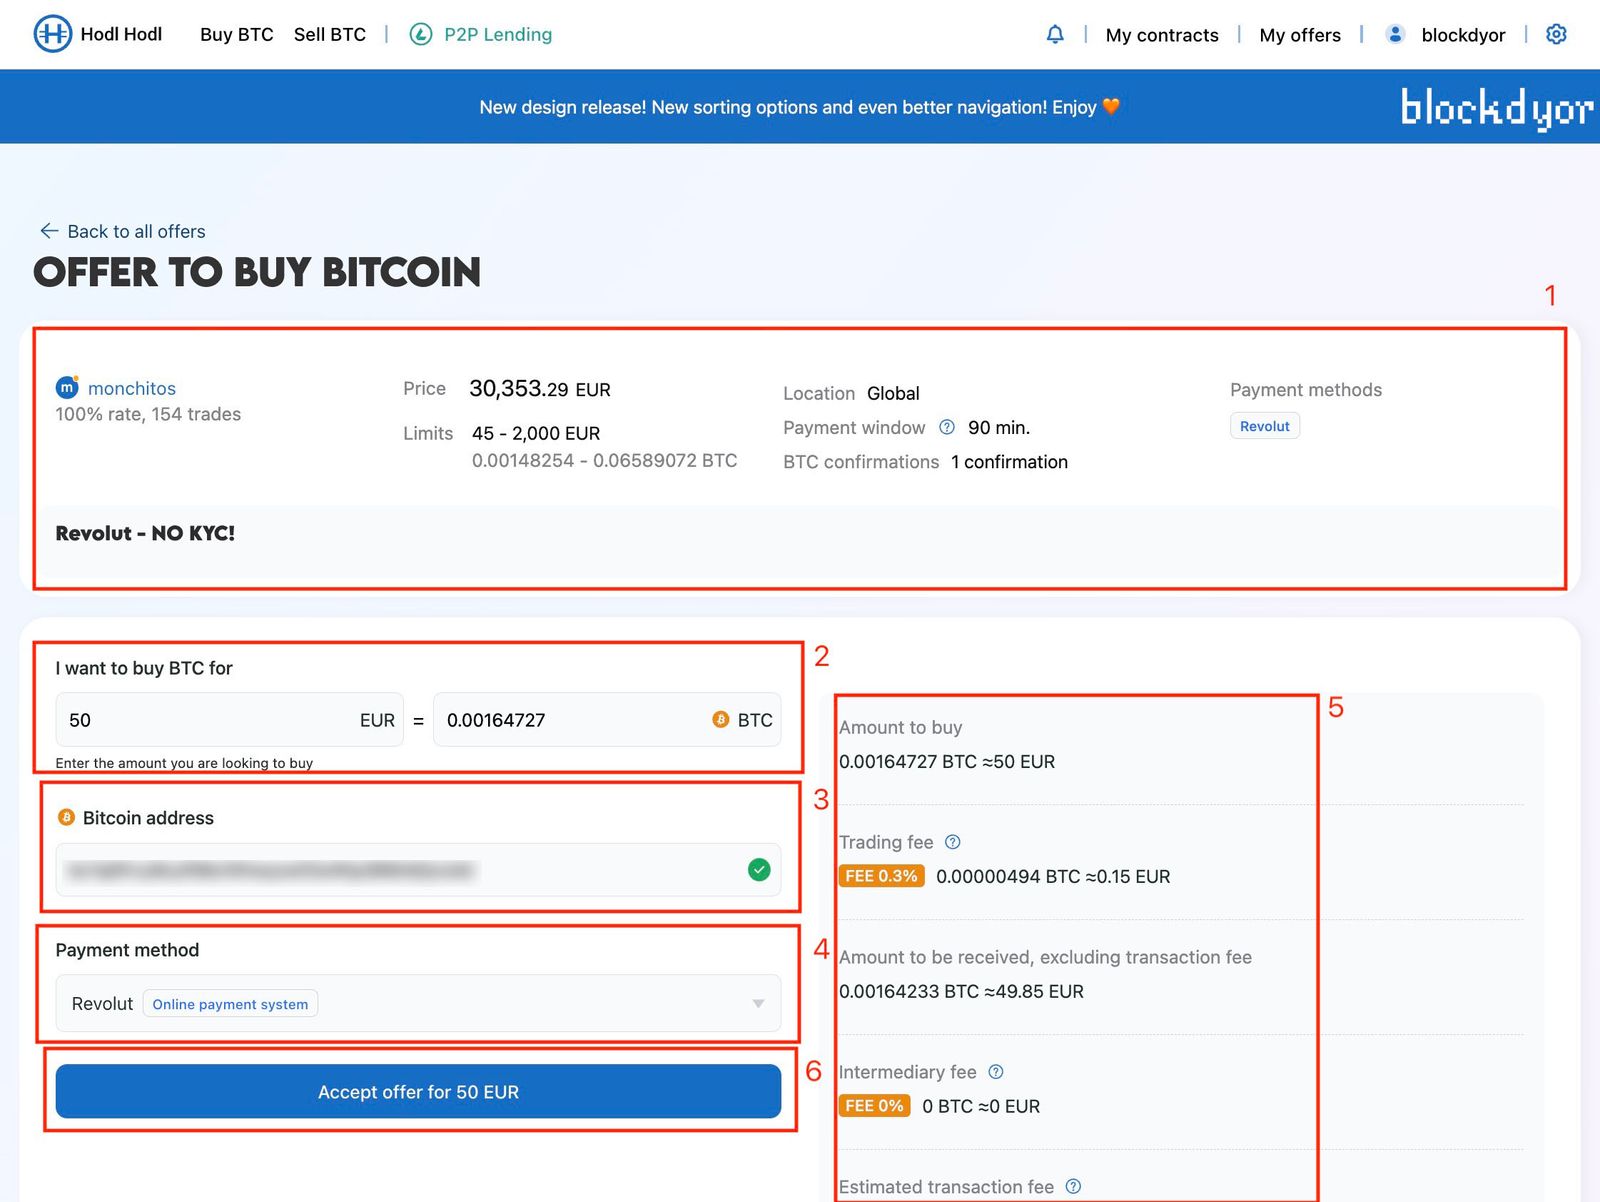This screenshot has height=1202, width=1600.
Task: Open notifications via the bell icon
Action: pos(1055,34)
